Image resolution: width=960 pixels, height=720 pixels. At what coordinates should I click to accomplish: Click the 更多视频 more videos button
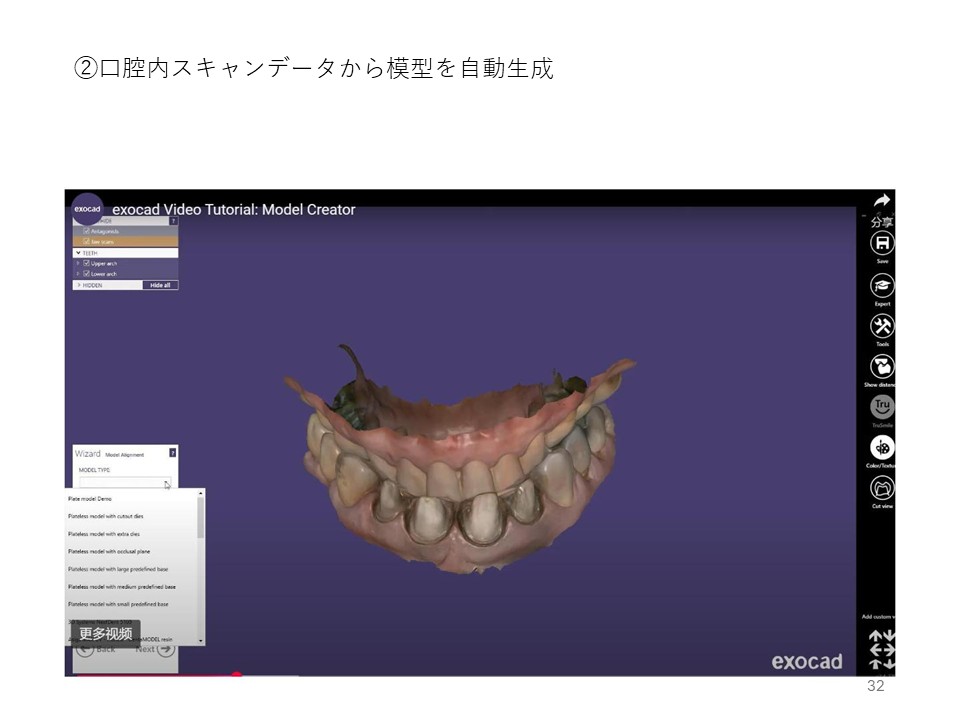(105, 633)
